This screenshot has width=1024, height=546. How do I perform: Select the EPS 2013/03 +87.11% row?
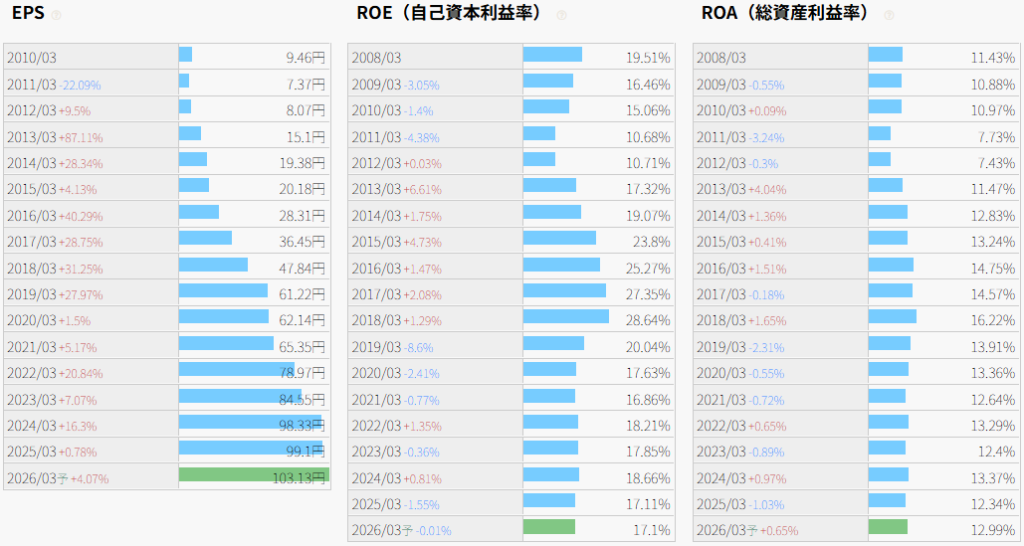55,136
